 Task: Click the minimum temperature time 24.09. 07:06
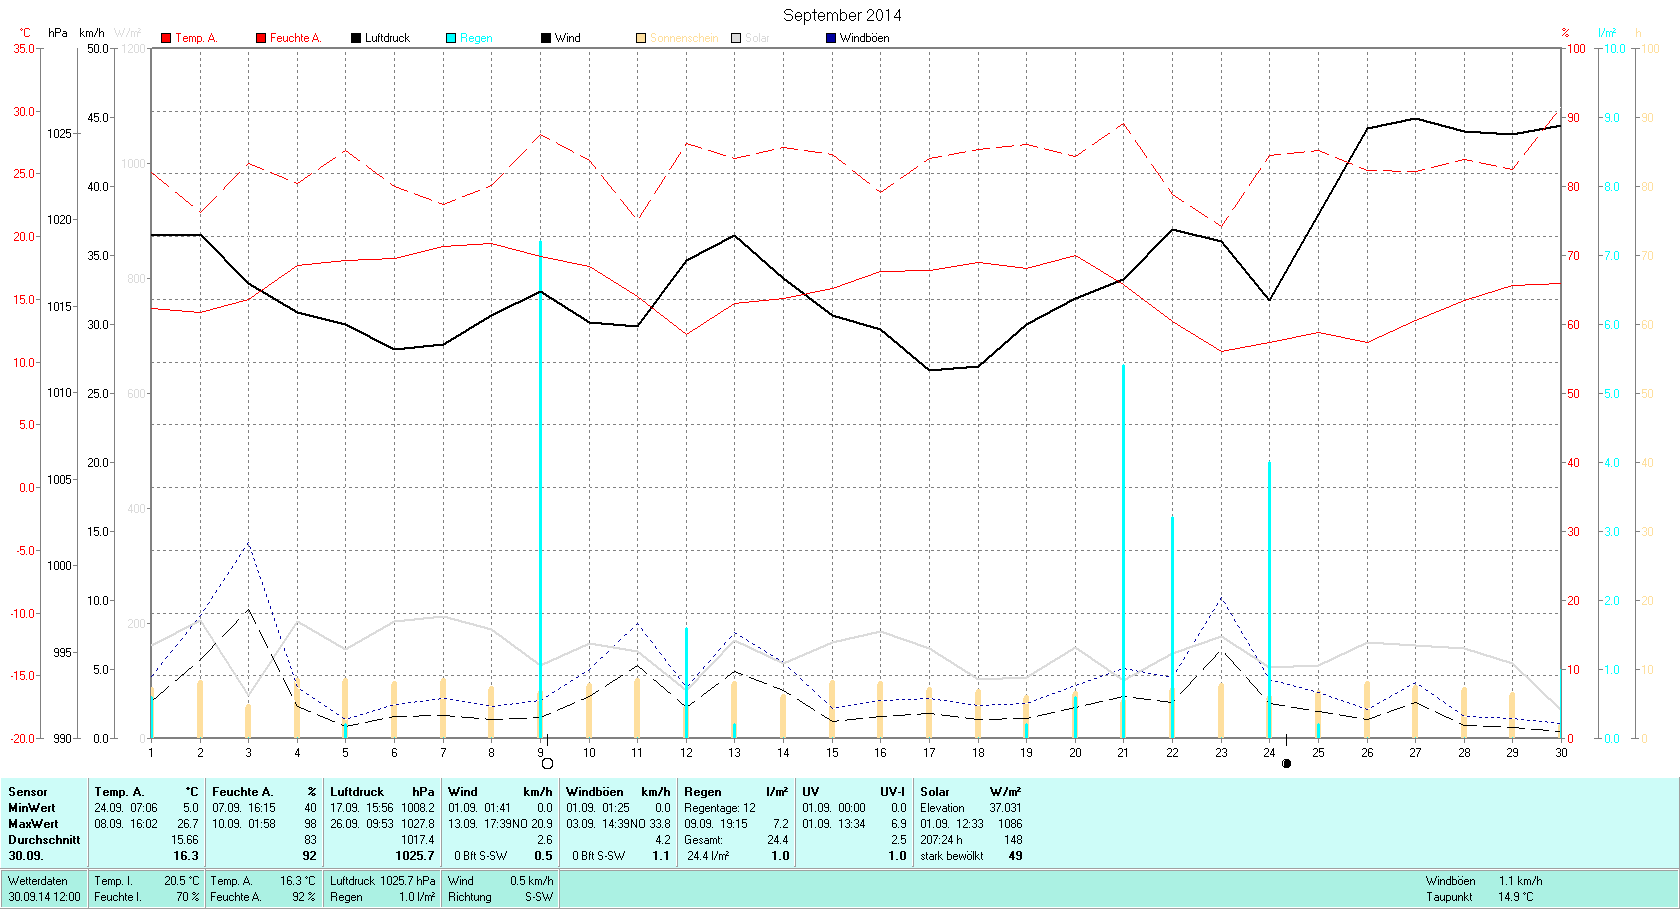126,808
